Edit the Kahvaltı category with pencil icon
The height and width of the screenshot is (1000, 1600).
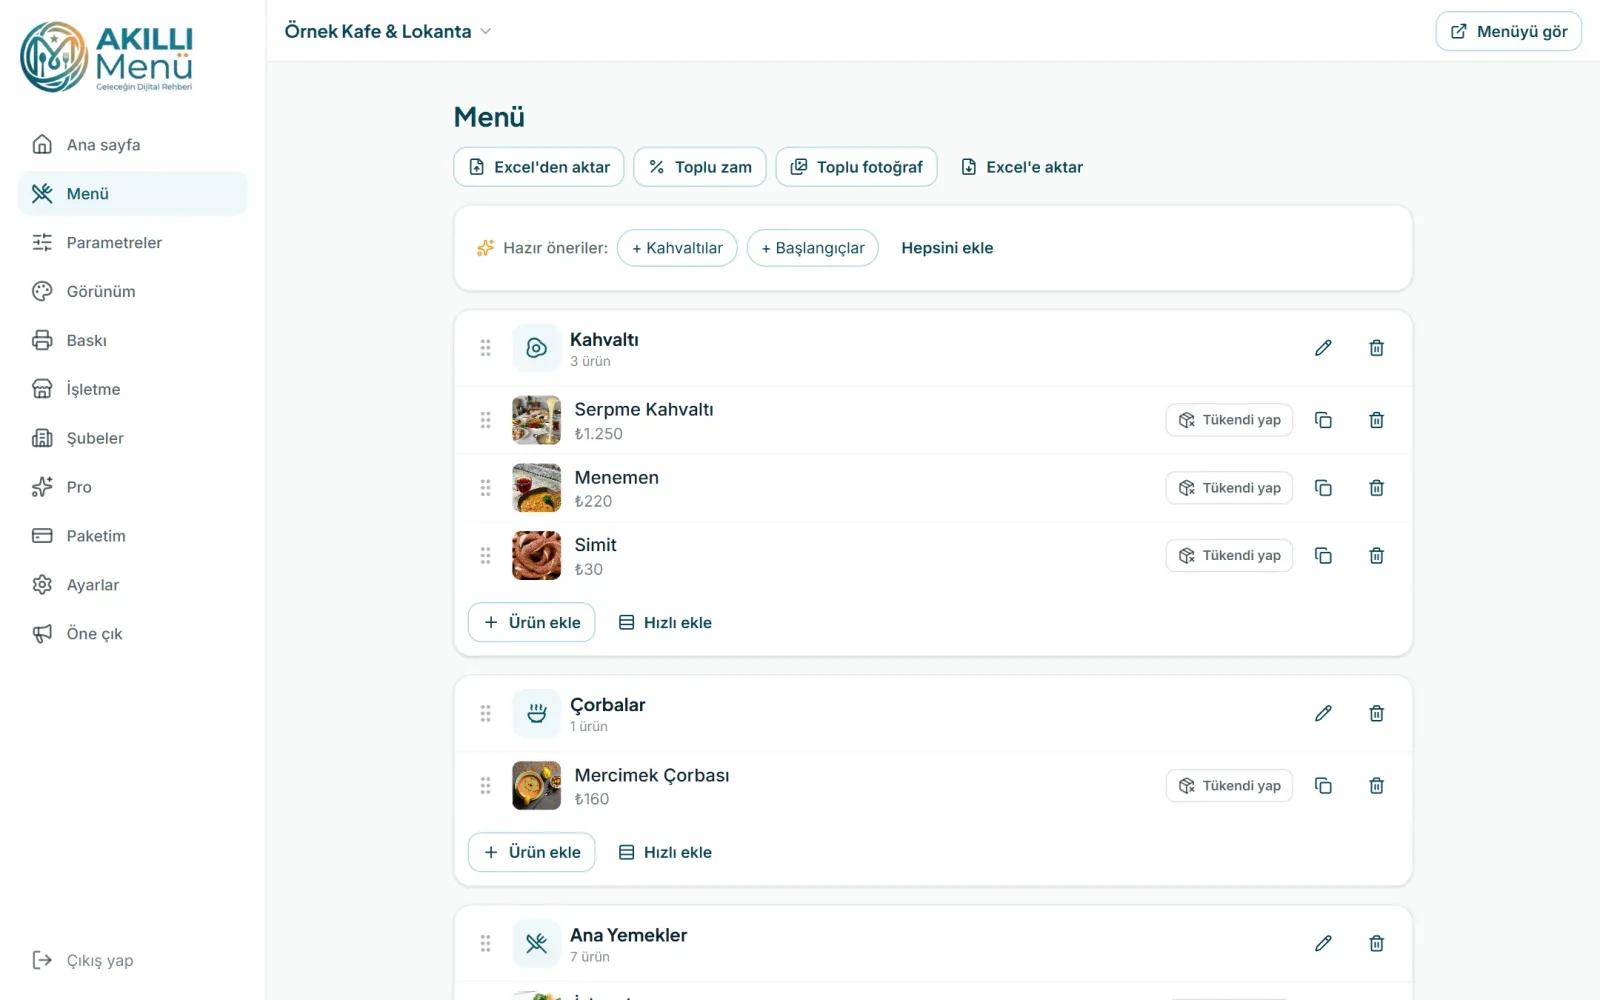[x=1323, y=348]
